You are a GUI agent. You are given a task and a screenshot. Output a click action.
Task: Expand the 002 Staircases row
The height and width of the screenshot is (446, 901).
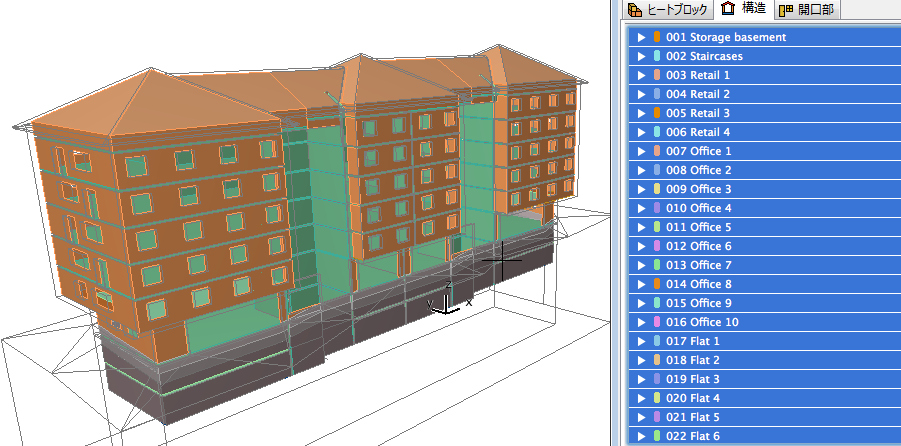click(x=642, y=56)
